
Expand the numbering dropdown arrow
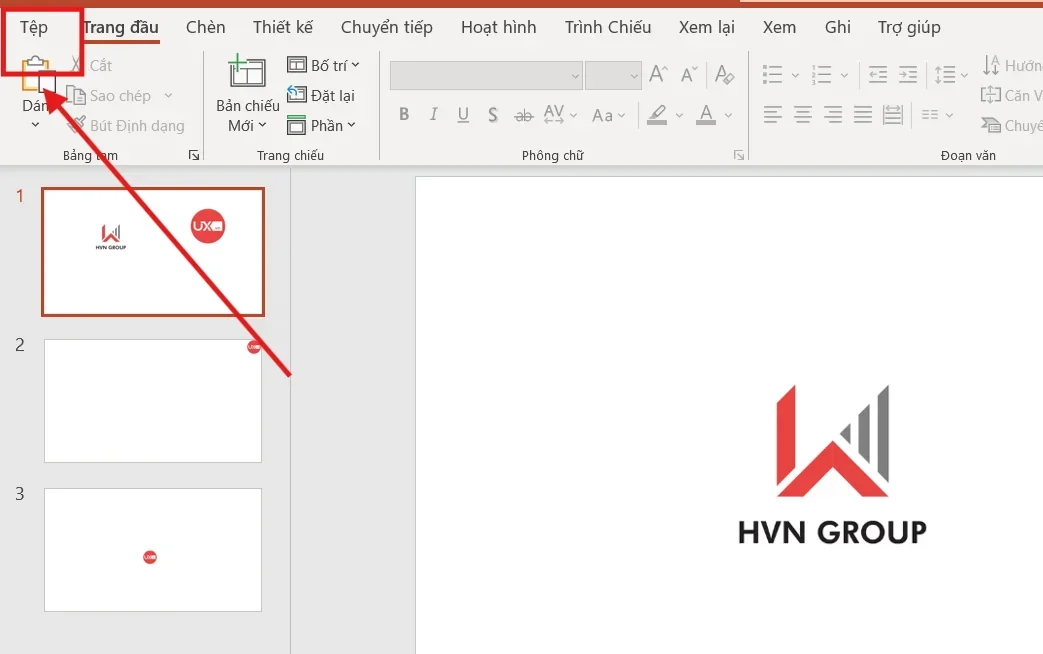point(844,75)
